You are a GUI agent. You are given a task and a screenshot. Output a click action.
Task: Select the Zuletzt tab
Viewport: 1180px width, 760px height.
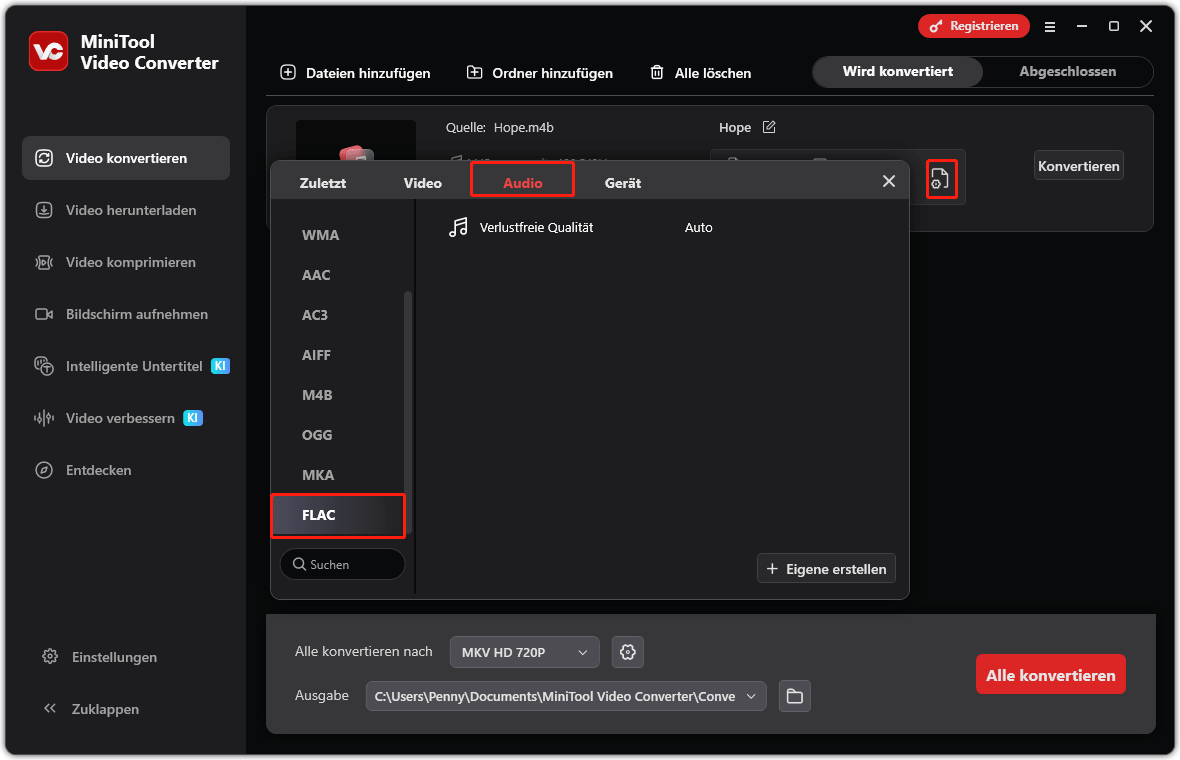(323, 183)
